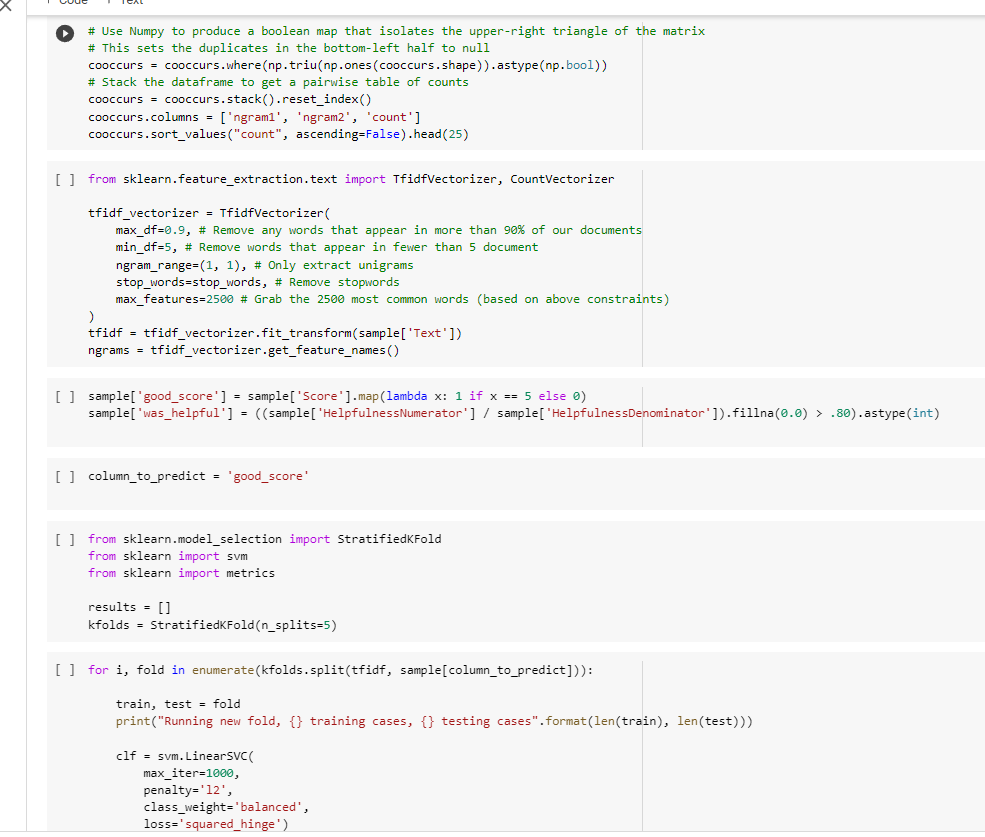The image size is (985, 837).
Task: Run the TfidfVectorizer import cell
Action: (x=66, y=178)
